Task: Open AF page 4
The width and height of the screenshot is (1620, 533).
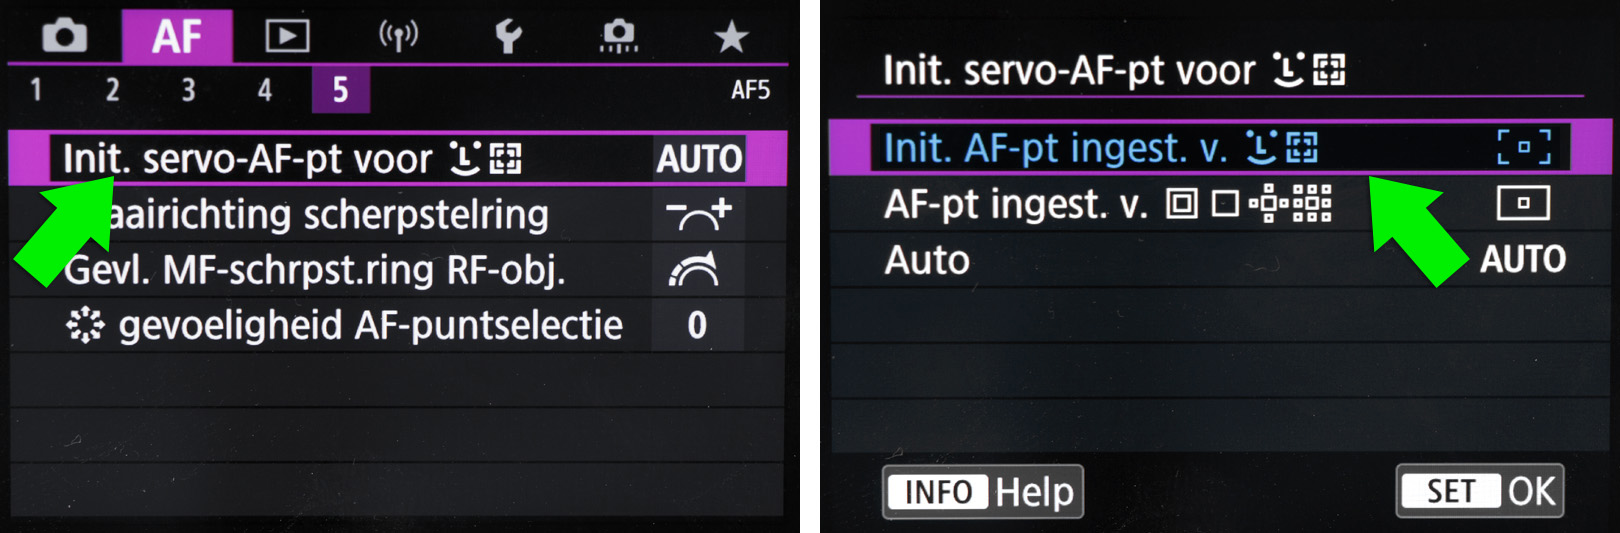Action: pos(264,90)
